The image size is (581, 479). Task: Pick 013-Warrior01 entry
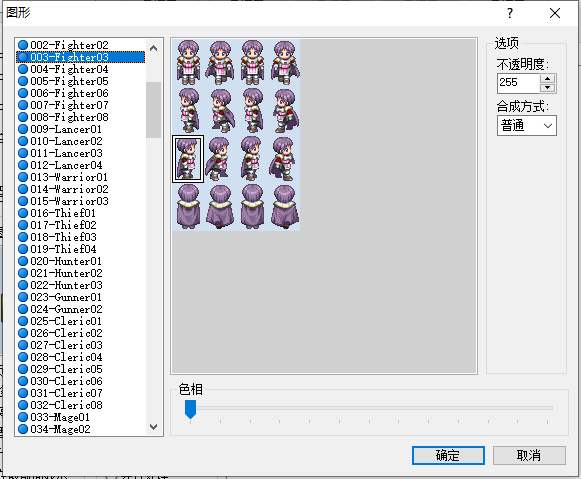pos(81,177)
